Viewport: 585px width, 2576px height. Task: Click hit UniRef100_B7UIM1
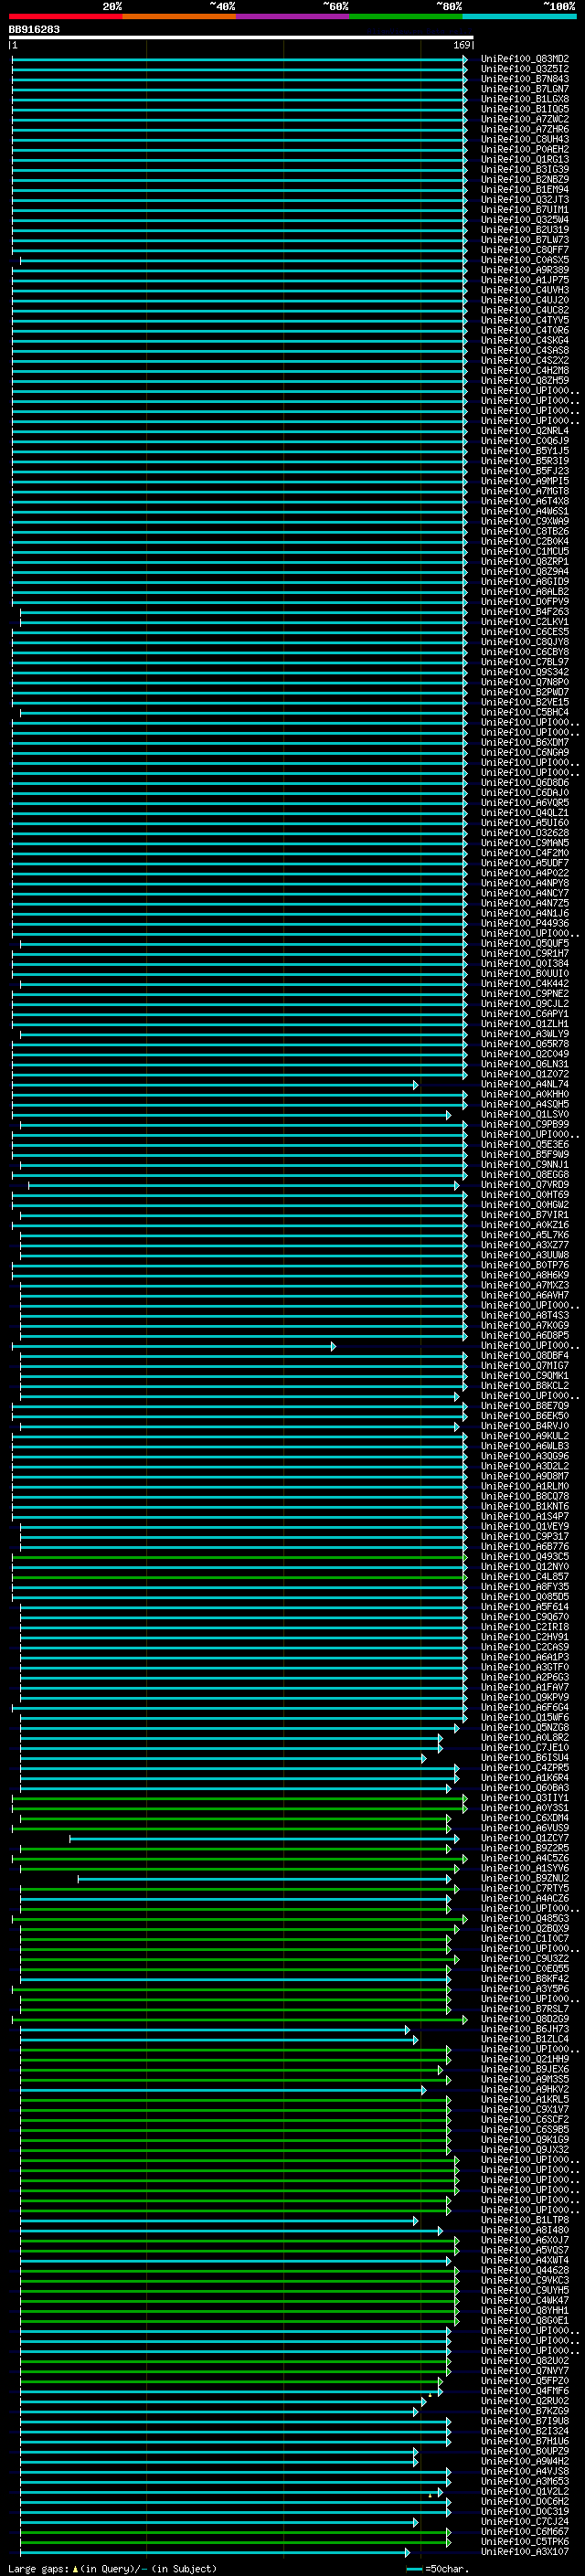pyautogui.click(x=525, y=210)
